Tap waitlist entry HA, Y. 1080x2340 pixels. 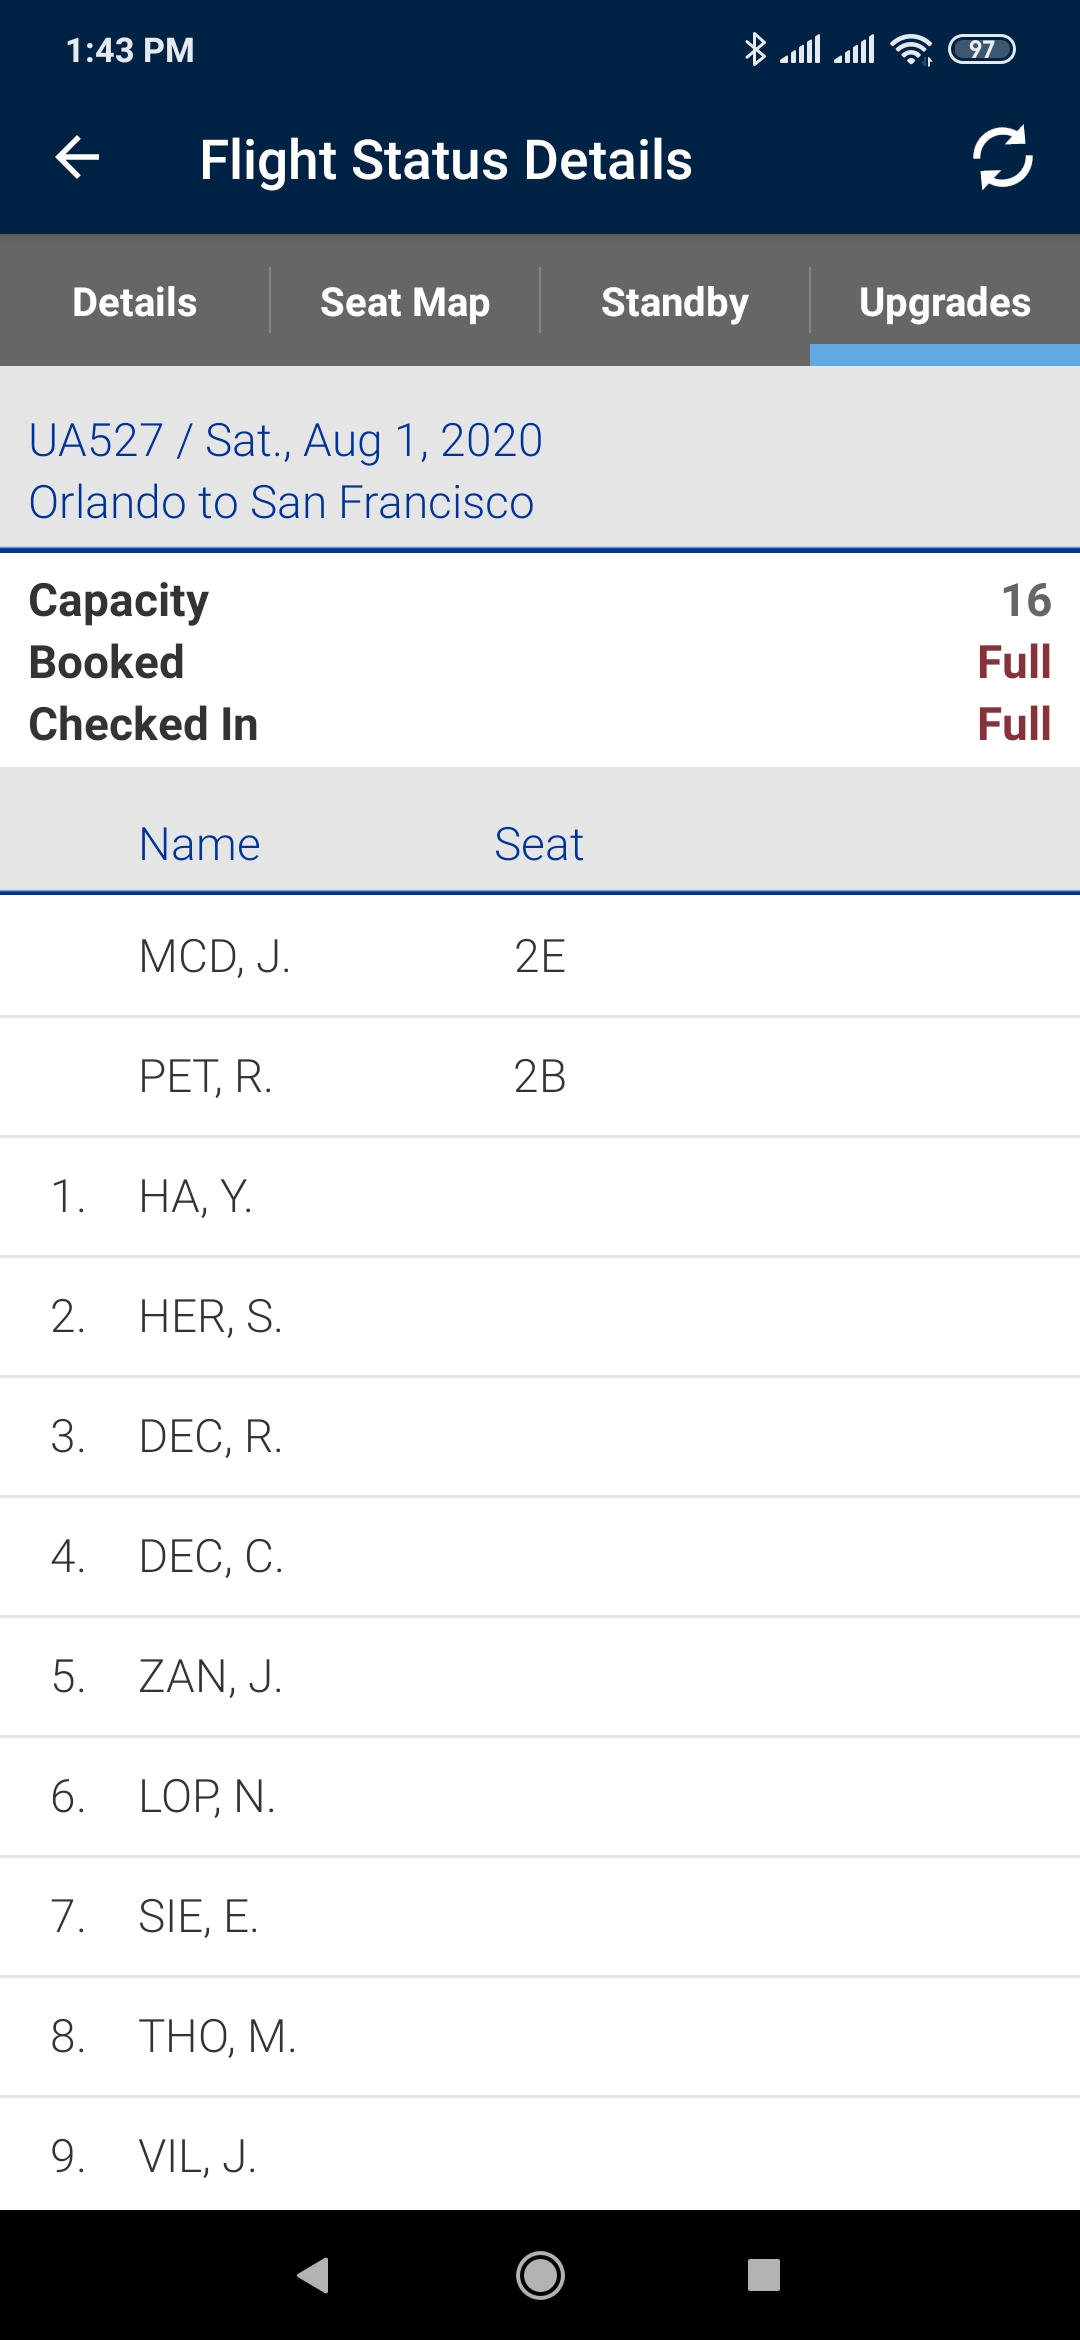tap(540, 1197)
